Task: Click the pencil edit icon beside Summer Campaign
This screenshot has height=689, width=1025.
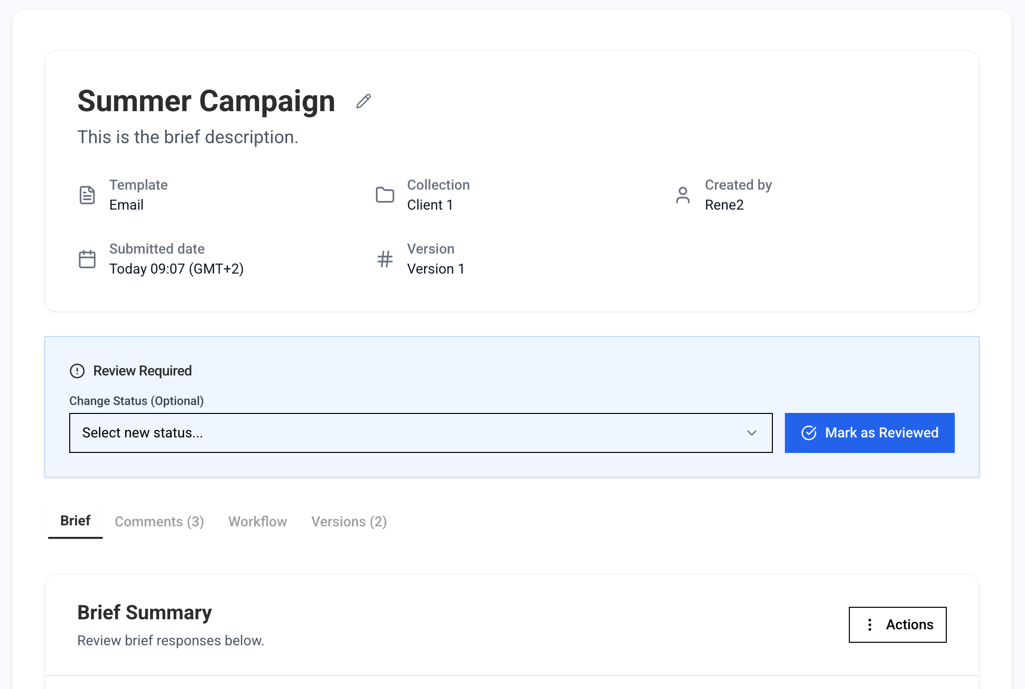Action: (x=363, y=101)
